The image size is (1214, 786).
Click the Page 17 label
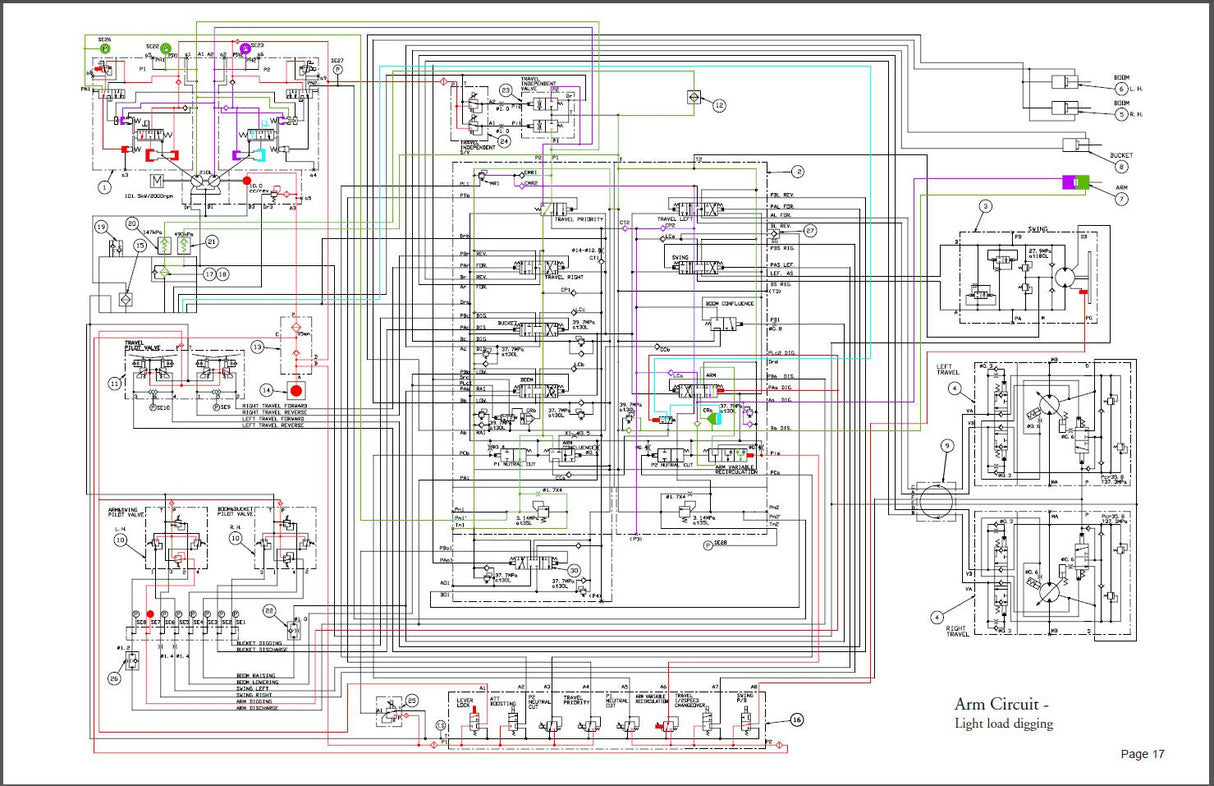pyautogui.click(x=1142, y=754)
